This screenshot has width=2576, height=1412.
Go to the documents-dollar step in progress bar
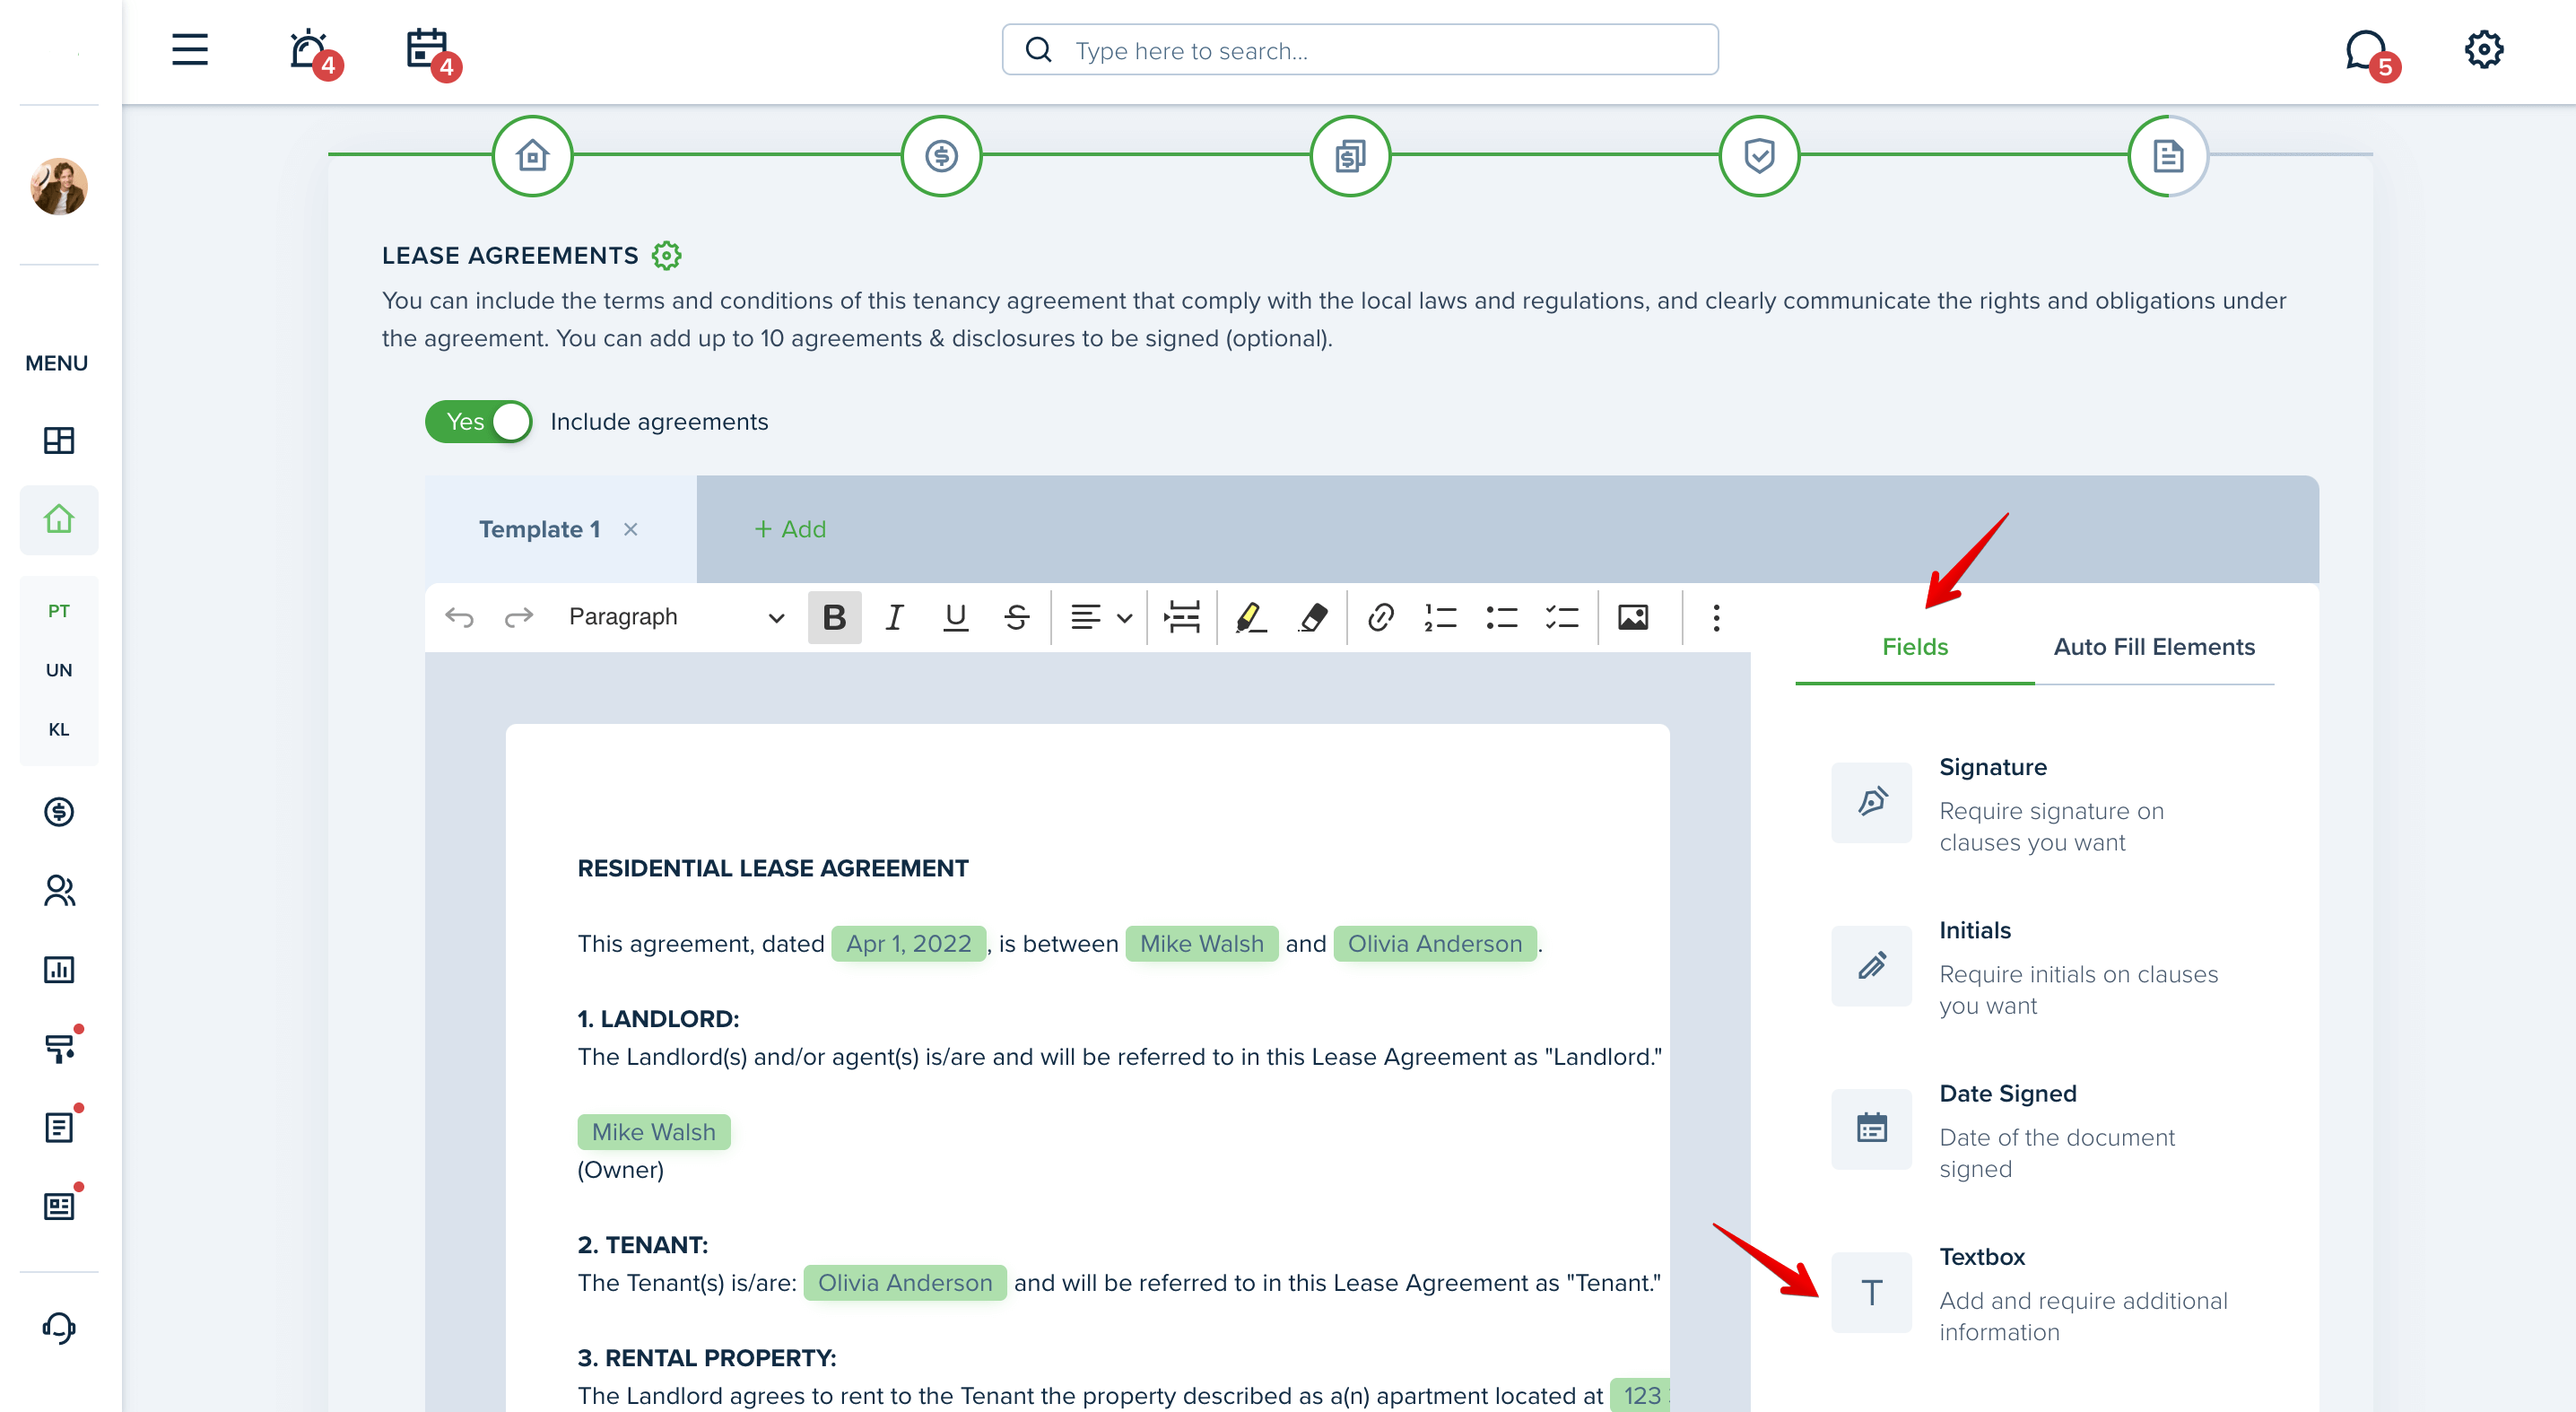click(1350, 156)
